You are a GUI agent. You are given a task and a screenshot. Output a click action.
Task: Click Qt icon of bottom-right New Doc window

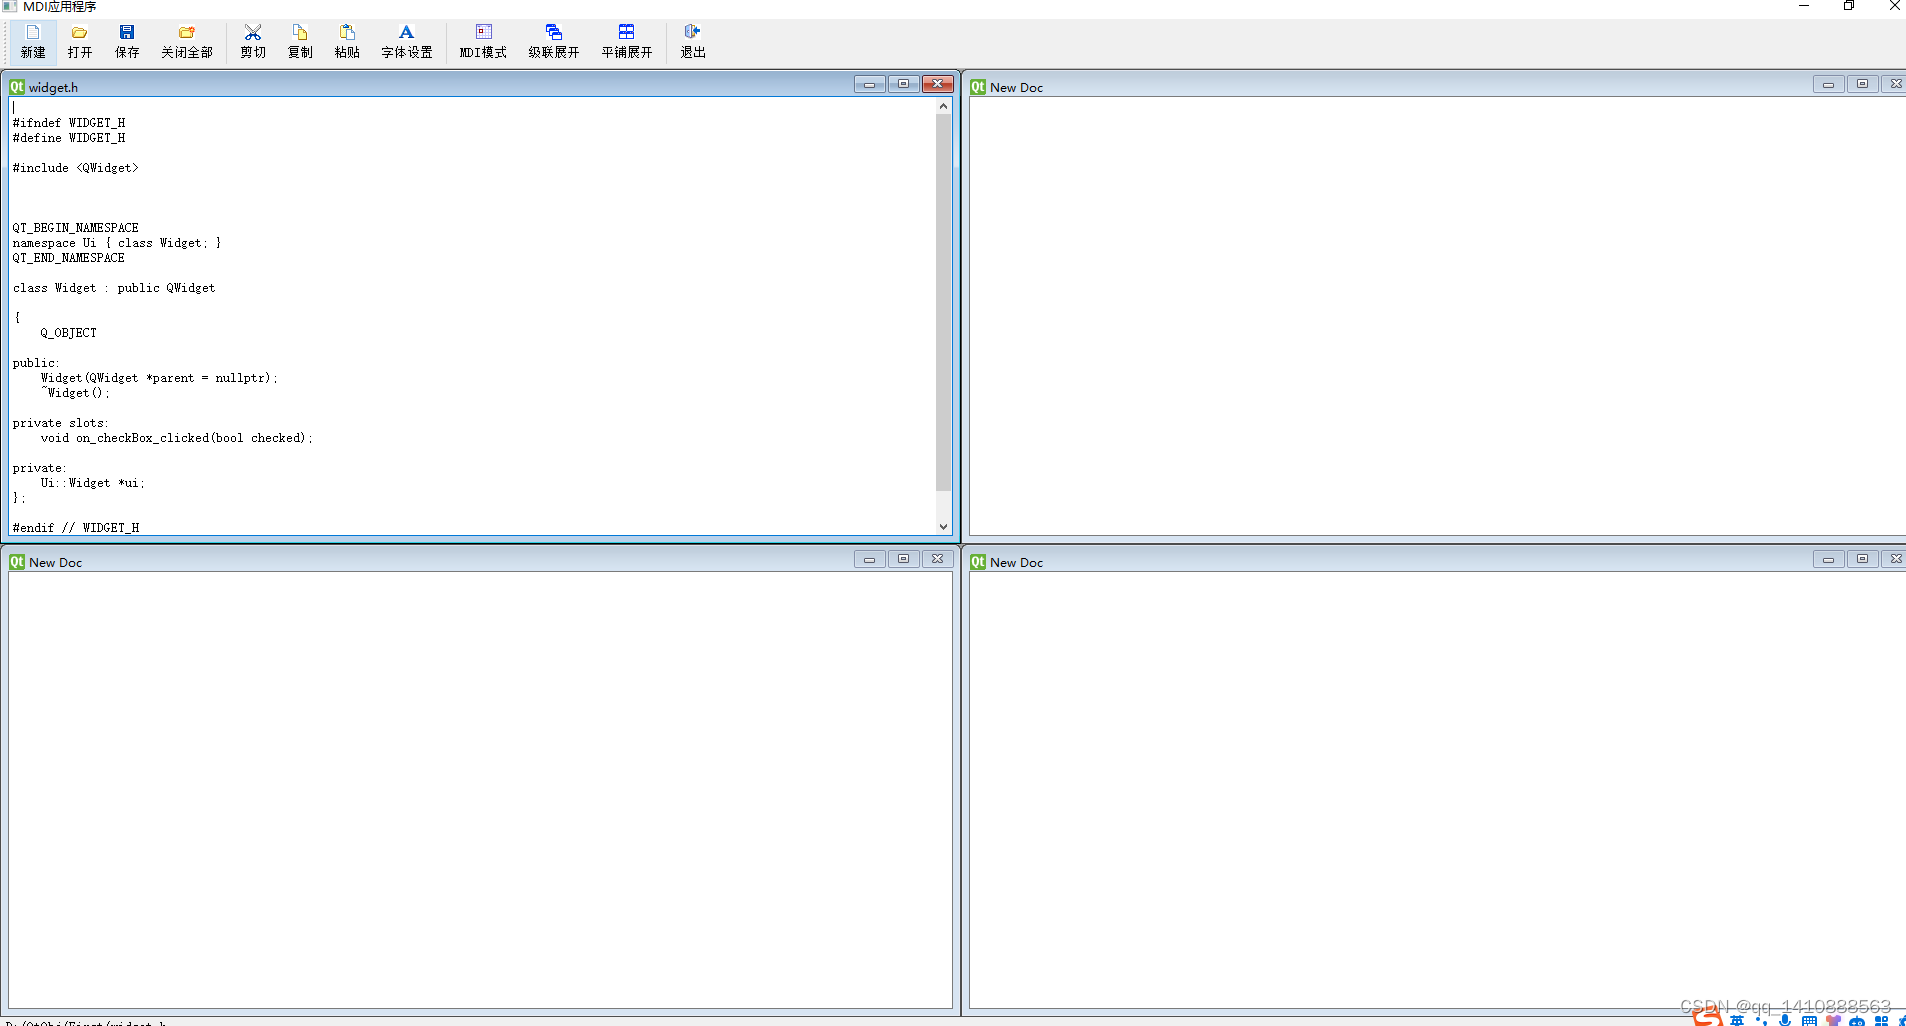pyautogui.click(x=978, y=562)
